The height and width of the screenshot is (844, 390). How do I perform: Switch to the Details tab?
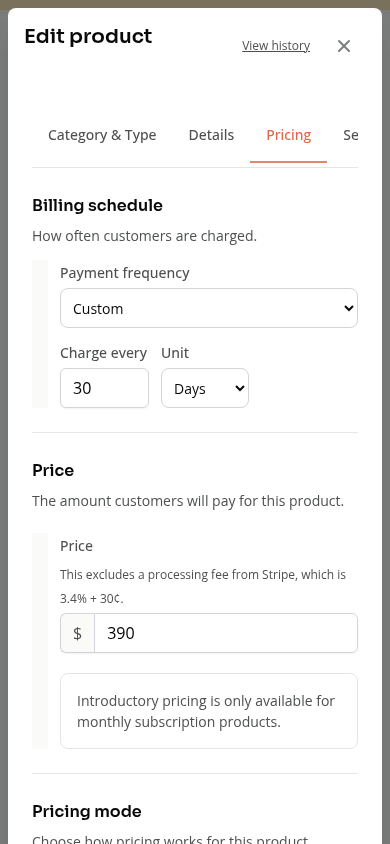211,135
